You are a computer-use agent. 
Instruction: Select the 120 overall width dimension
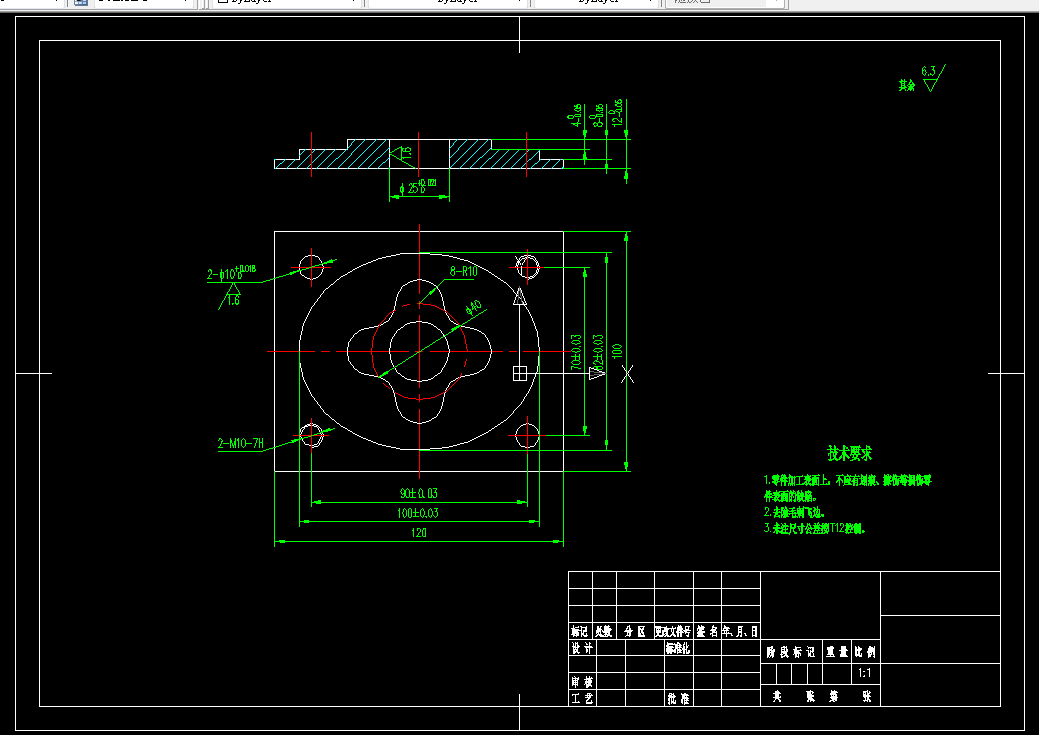coord(419,533)
